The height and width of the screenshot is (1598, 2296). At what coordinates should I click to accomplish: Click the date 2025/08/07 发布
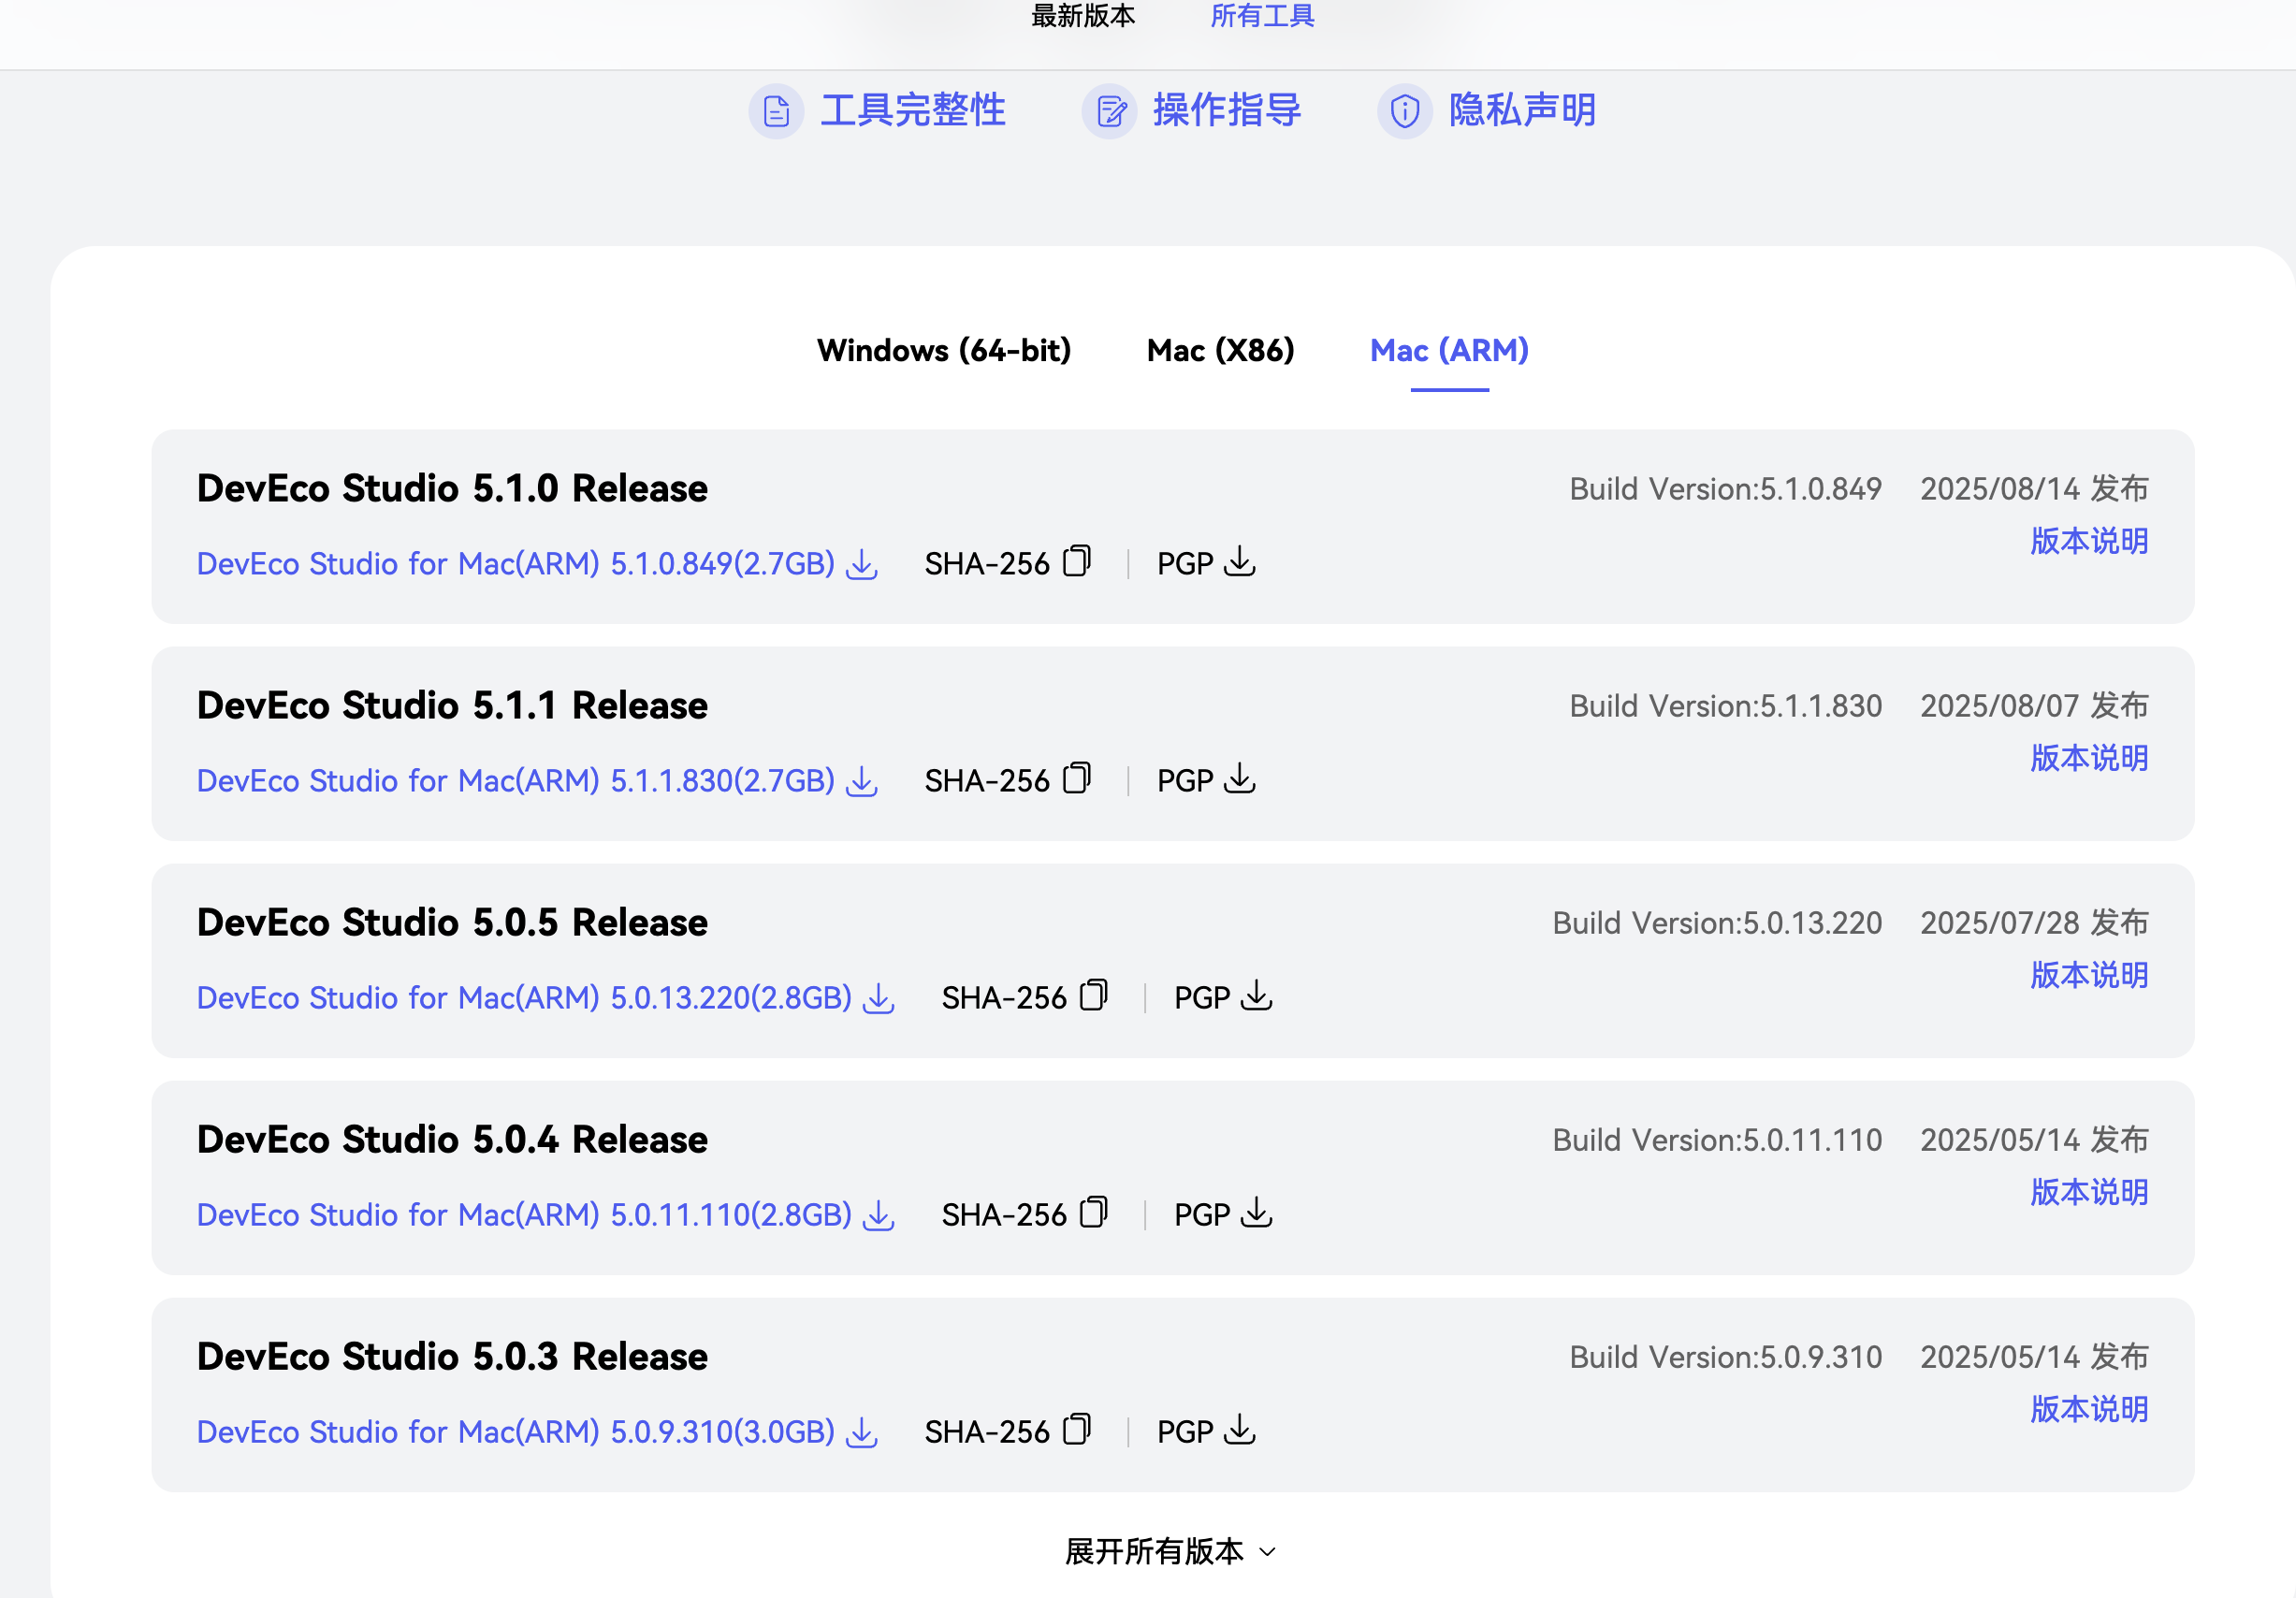point(2034,706)
